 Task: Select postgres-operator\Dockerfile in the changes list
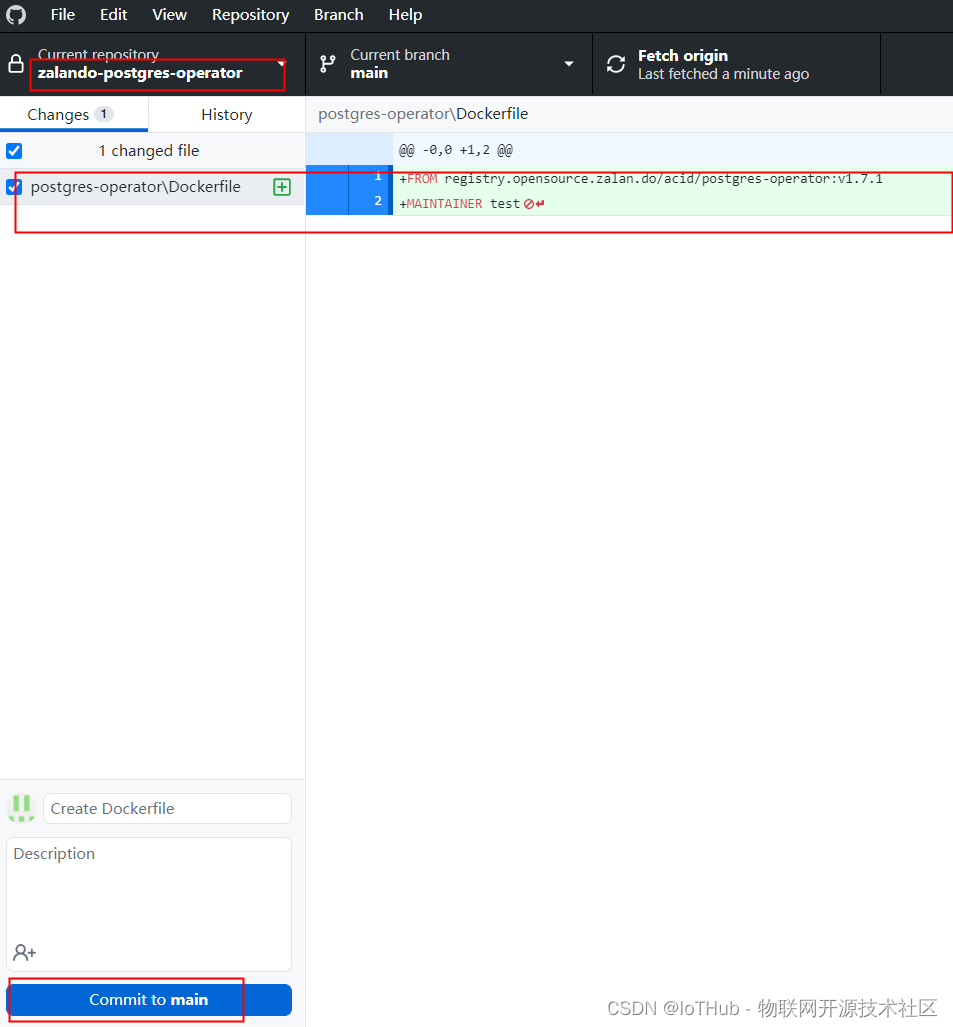click(152, 187)
